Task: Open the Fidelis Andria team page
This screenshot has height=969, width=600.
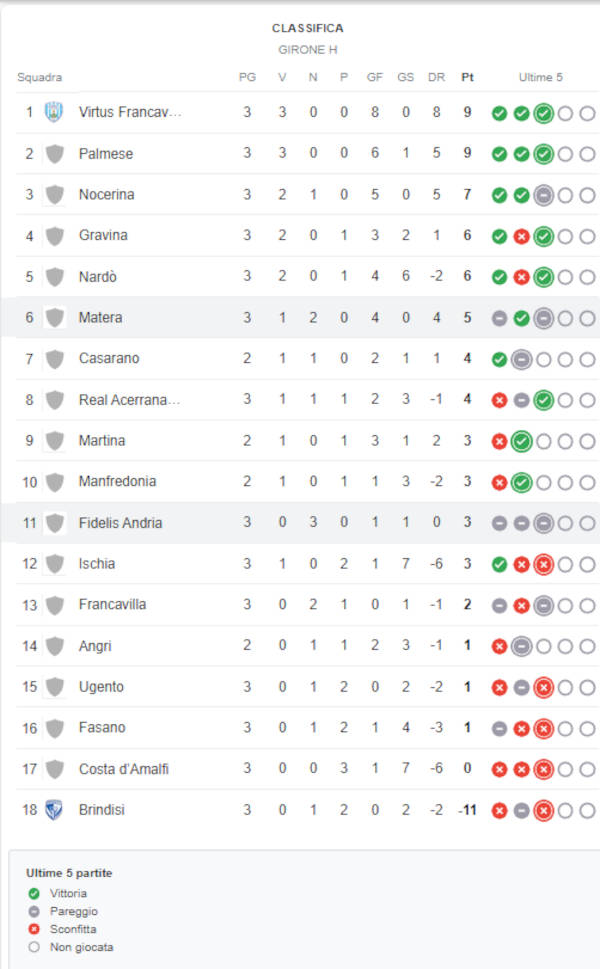Action: click(120, 523)
